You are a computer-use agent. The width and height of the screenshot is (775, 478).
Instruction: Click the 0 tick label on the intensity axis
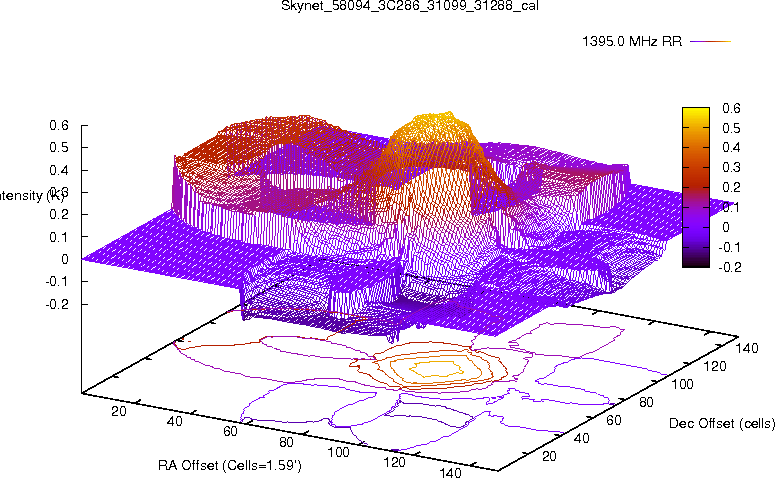(65, 259)
